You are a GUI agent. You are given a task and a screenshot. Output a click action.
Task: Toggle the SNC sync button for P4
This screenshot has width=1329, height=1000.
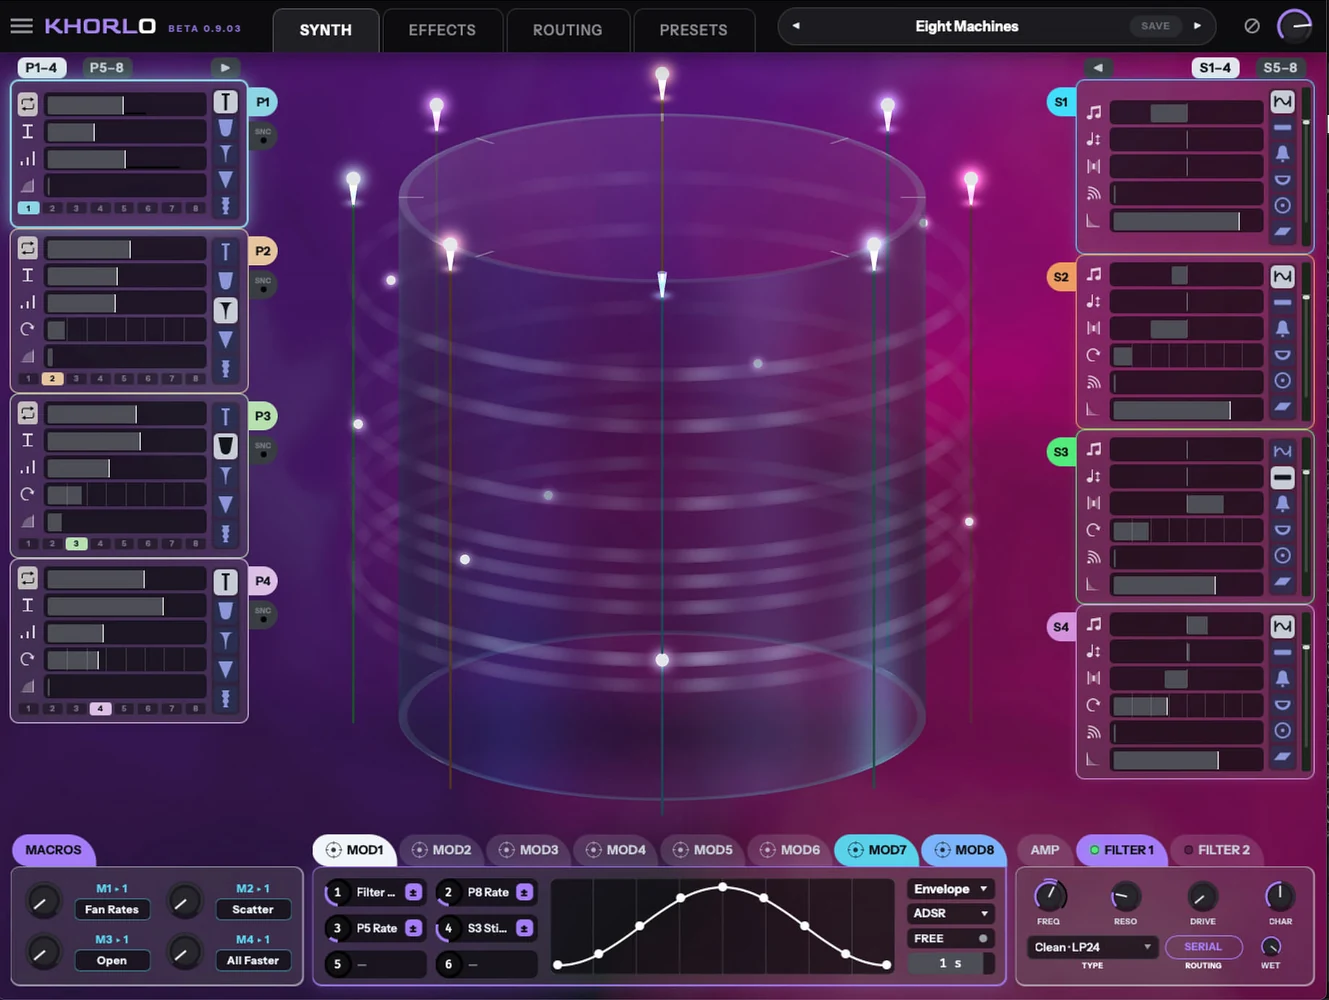point(263,614)
